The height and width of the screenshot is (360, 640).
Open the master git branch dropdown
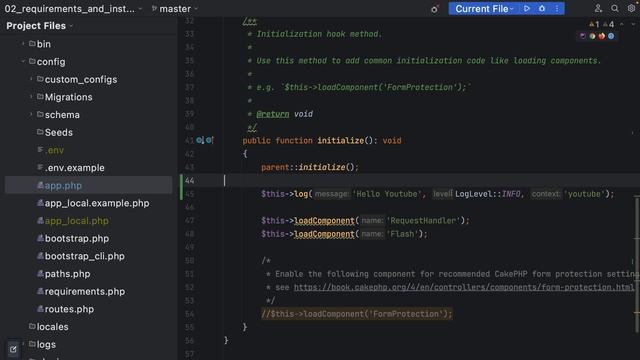(x=175, y=9)
